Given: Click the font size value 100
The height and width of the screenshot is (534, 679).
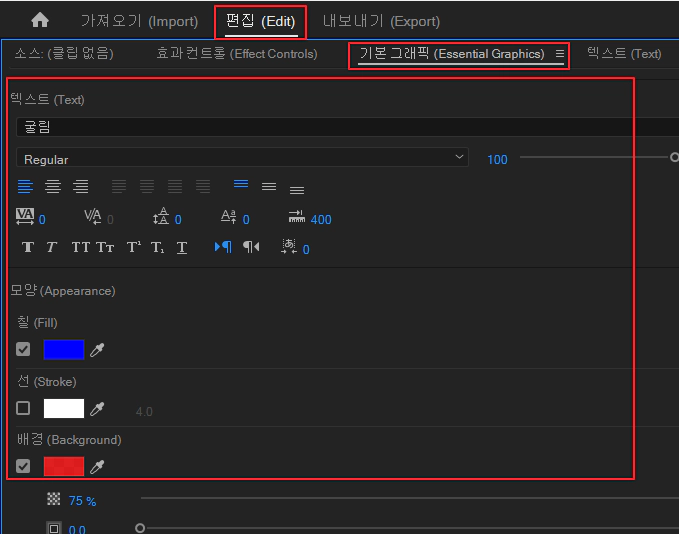Looking at the screenshot, I should (x=497, y=160).
